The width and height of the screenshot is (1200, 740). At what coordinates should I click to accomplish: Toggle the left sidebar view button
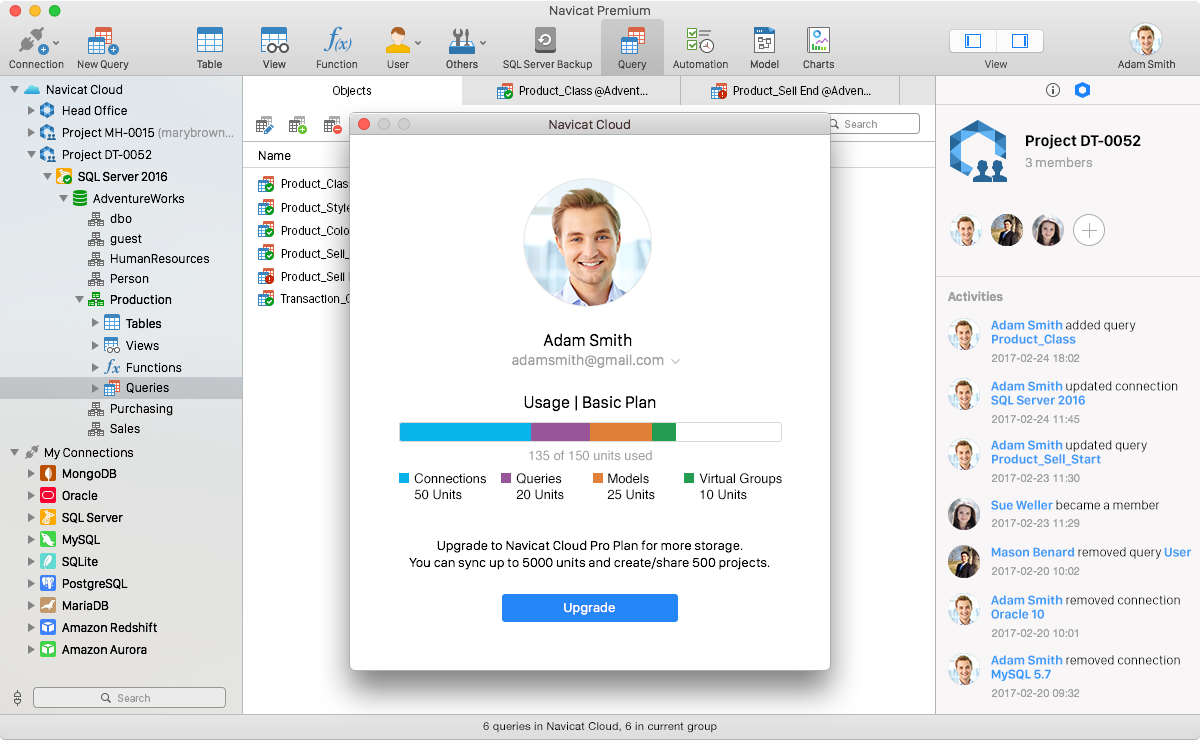[x=972, y=41]
